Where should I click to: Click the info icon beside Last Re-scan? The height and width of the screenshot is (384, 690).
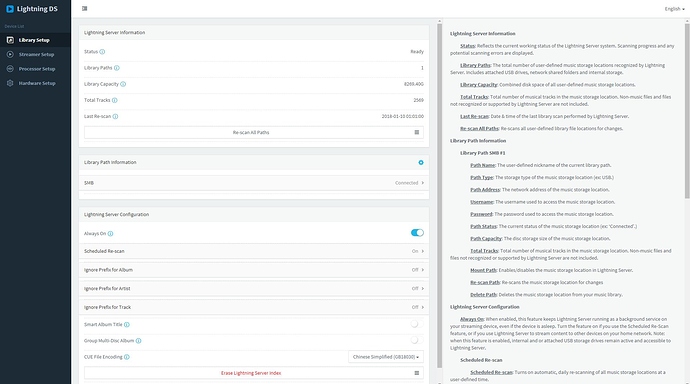(115, 117)
